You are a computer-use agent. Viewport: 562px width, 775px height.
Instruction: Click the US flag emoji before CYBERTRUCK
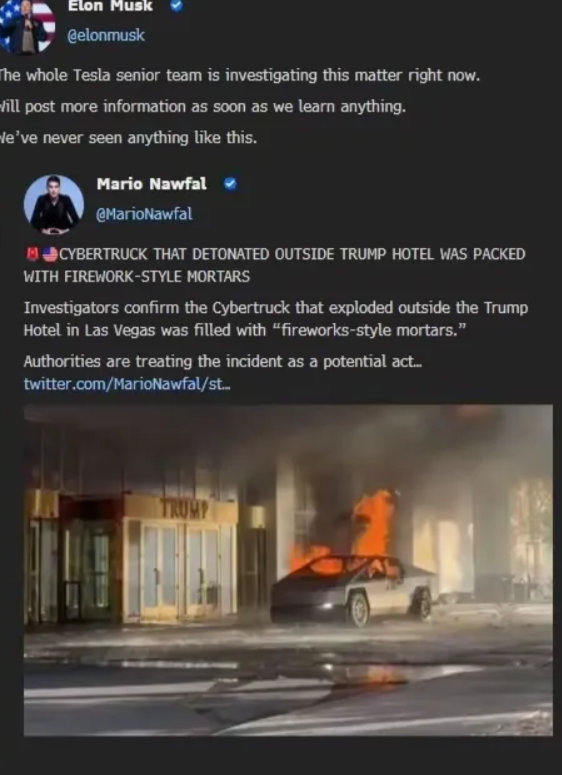(49, 254)
